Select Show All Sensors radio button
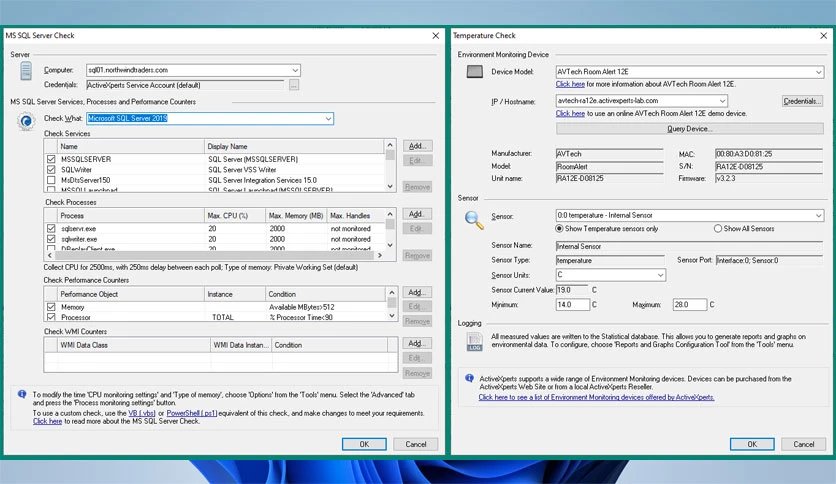This screenshot has width=836, height=484. [718, 228]
